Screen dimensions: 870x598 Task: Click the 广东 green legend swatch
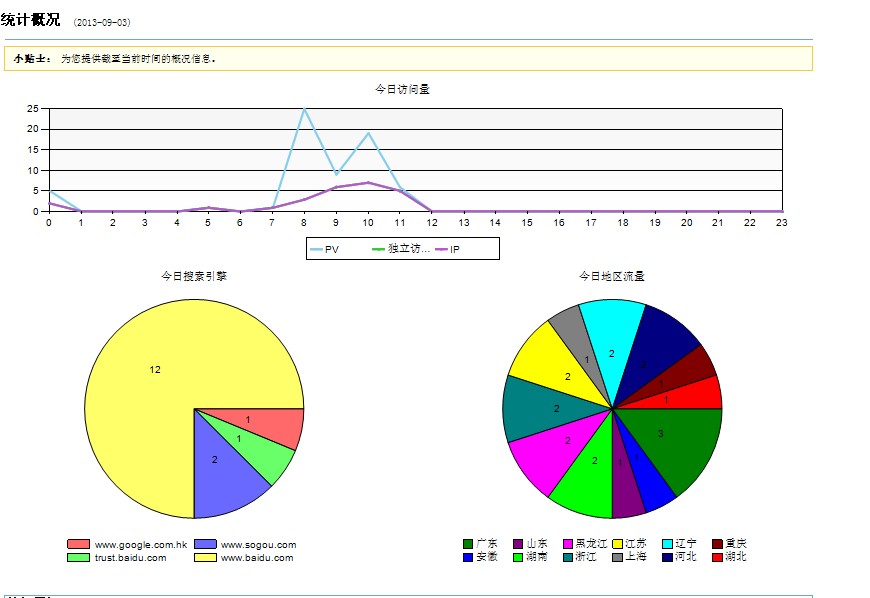coord(468,544)
